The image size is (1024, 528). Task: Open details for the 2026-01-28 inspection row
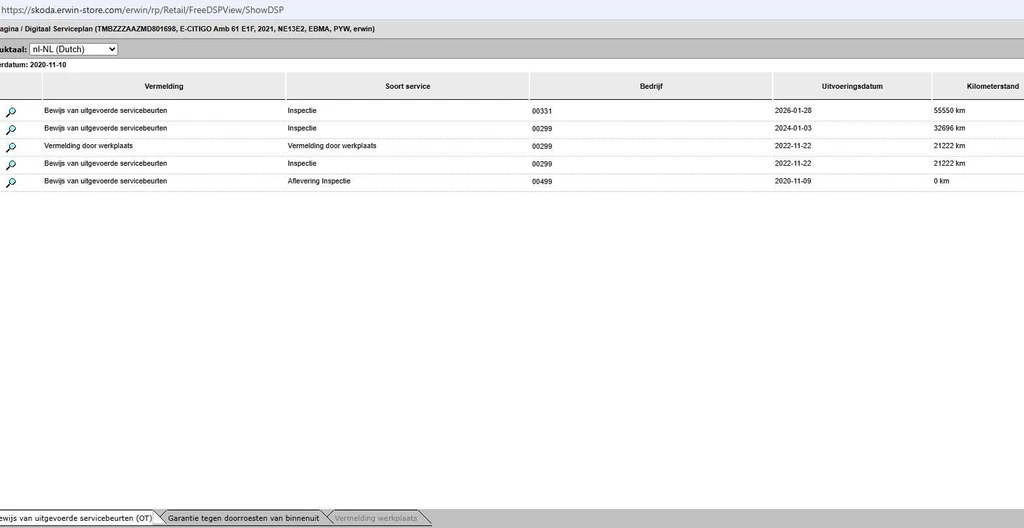[x=11, y=113]
